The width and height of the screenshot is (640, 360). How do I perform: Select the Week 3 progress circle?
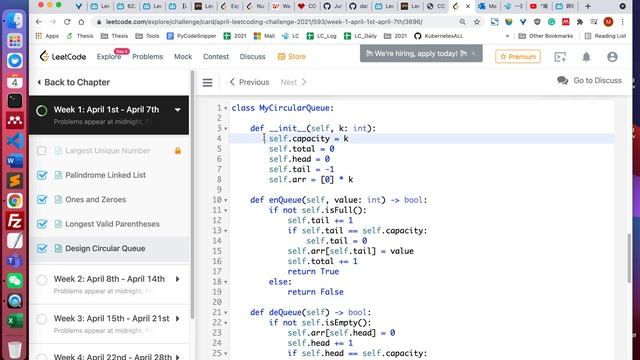click(x=42, y=319)
